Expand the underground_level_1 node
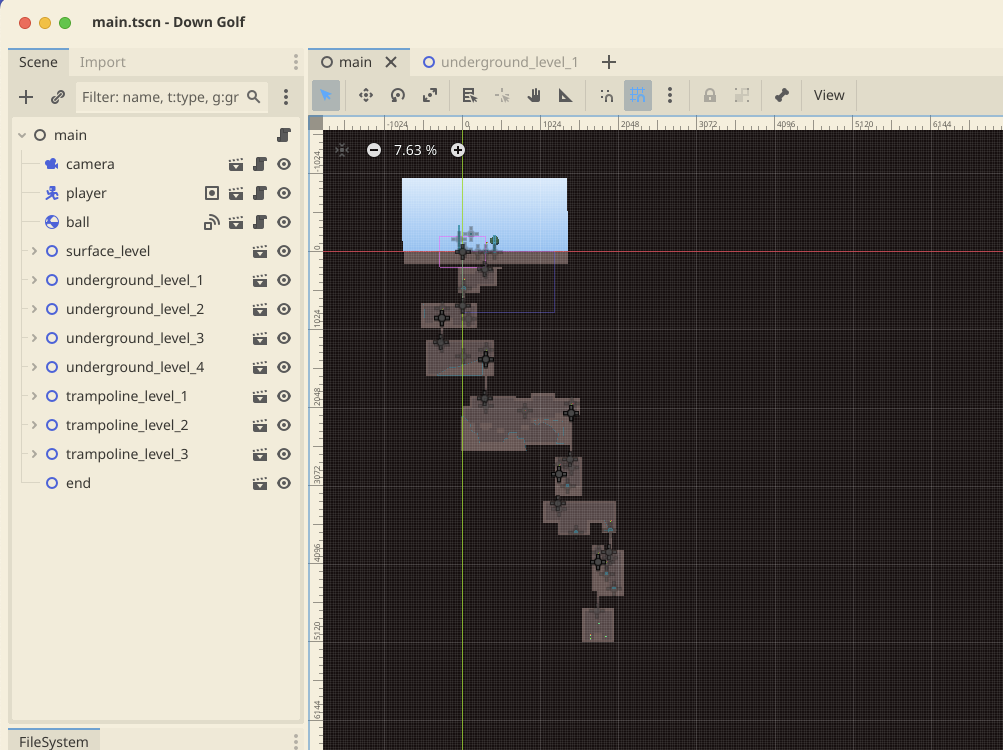Screen dimensions: 1003x750 (x=34, y=280)
